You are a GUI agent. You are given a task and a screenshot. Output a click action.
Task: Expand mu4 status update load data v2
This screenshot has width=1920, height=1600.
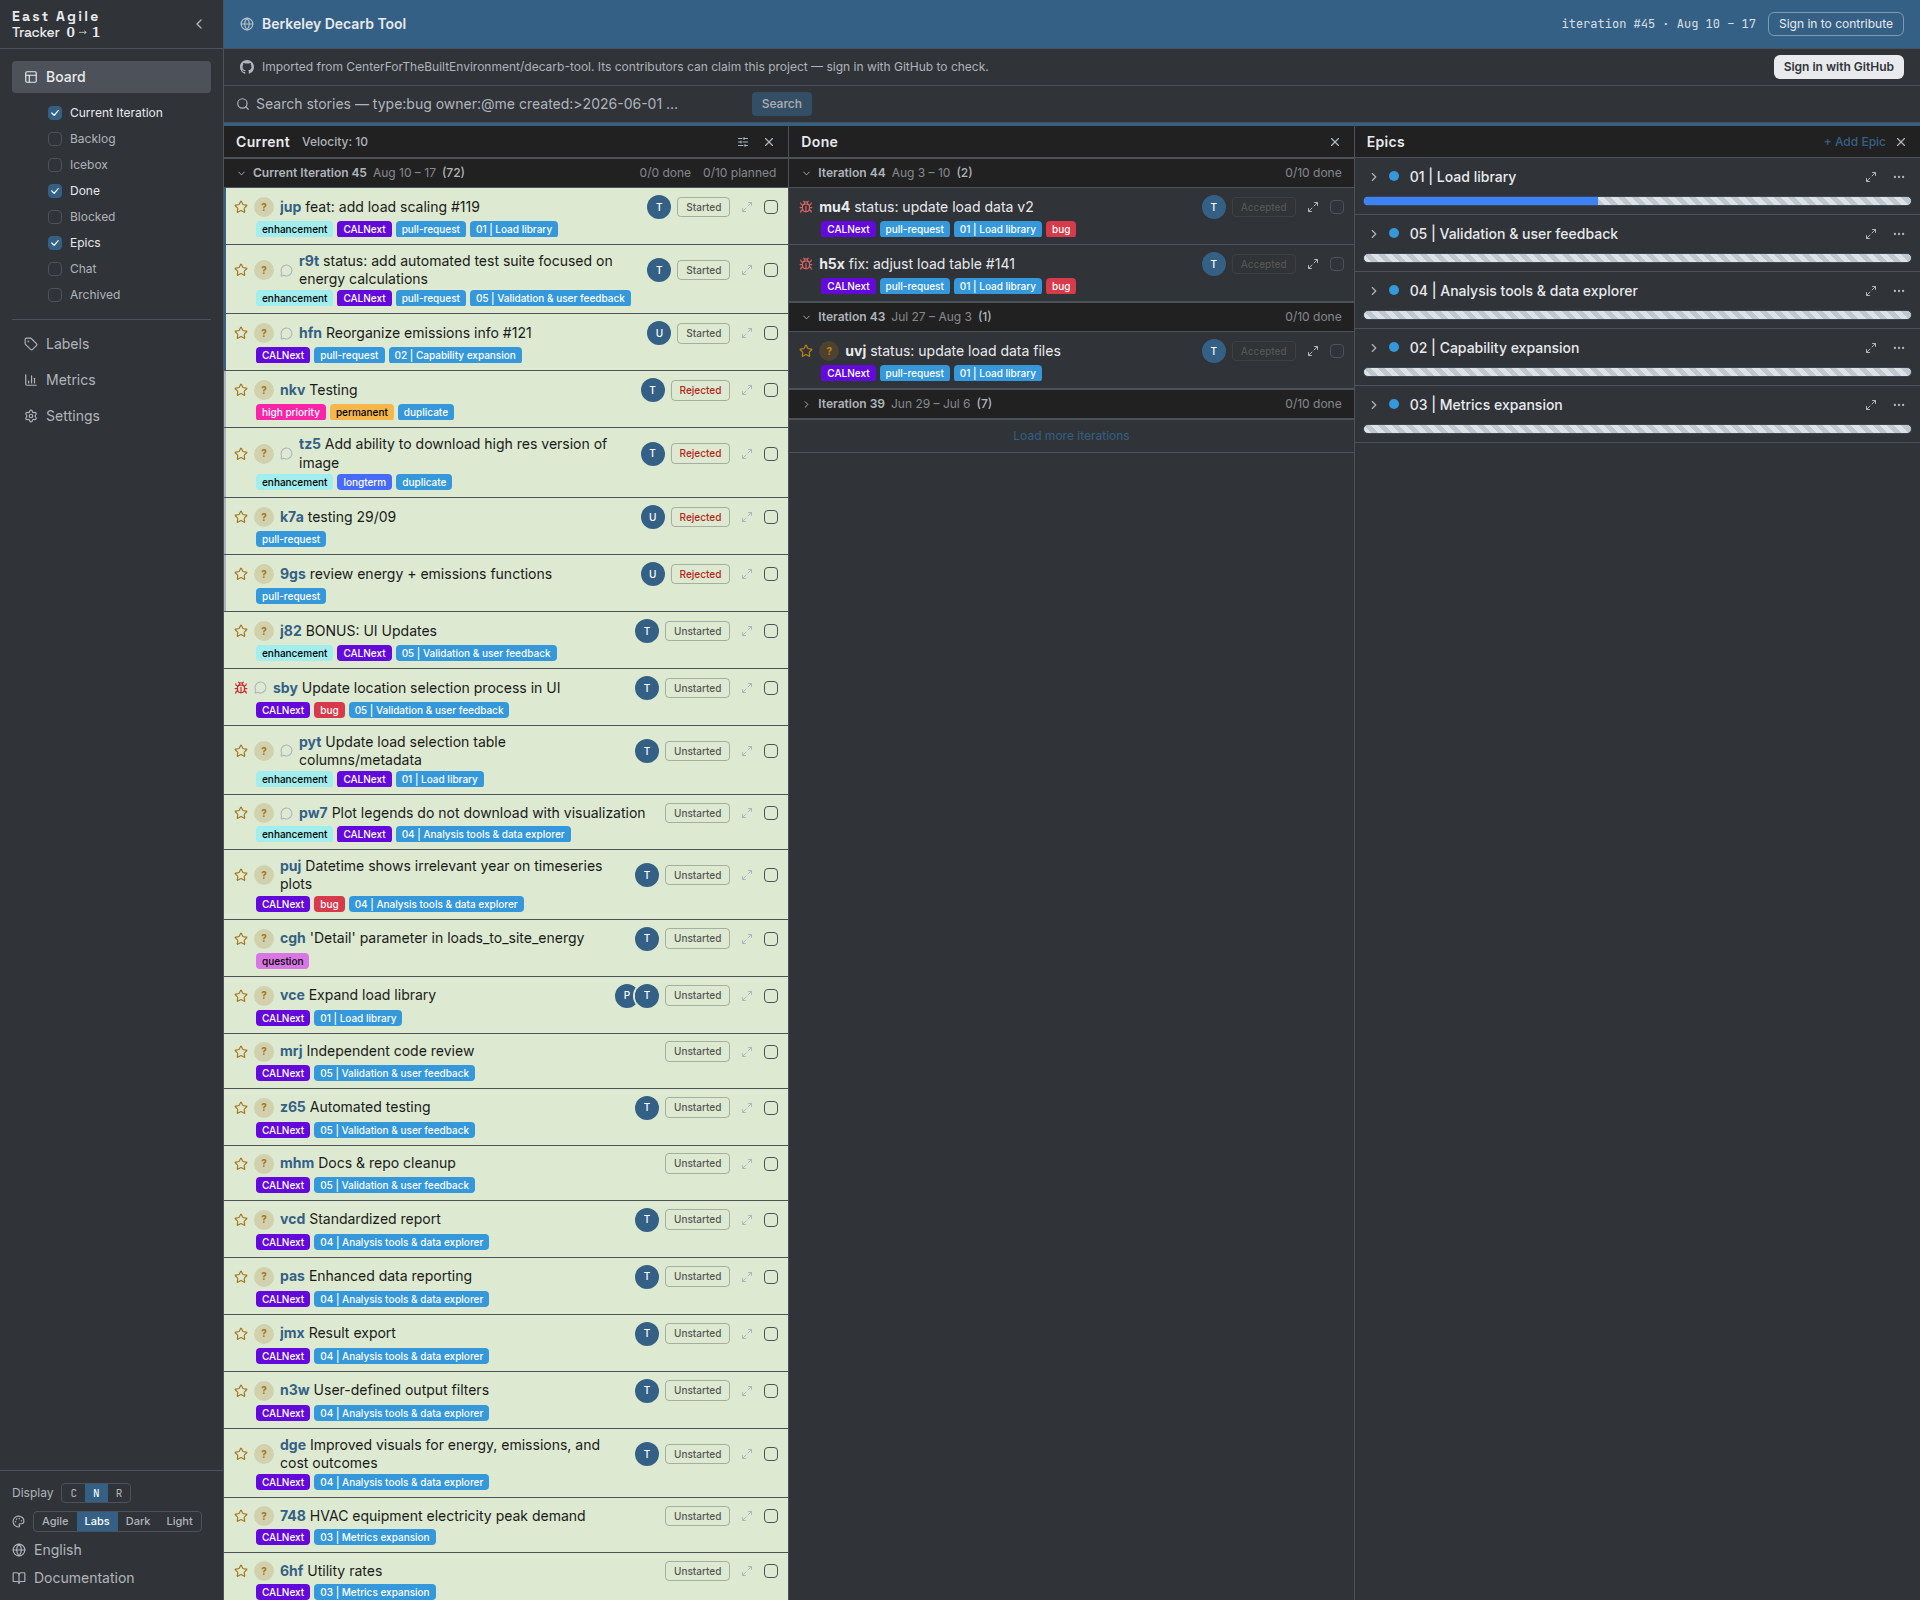(1313, 207)
